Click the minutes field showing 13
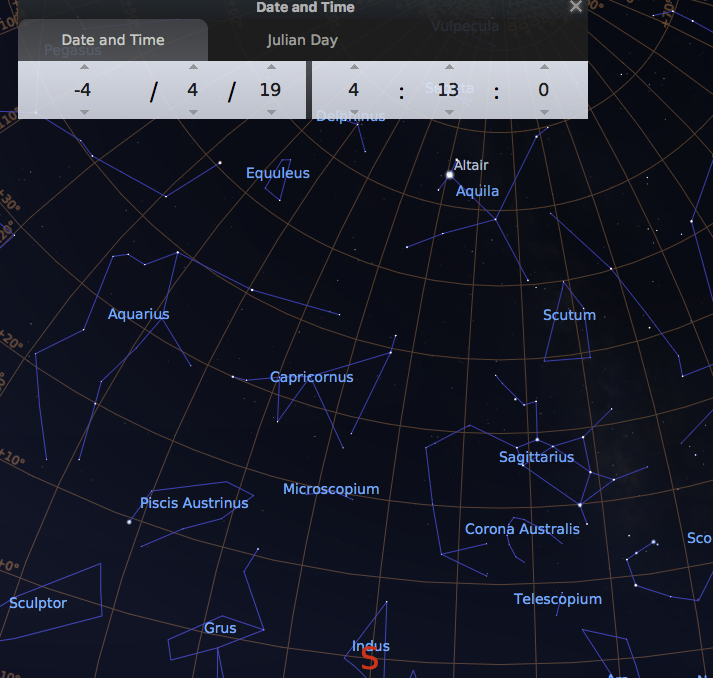The image size is (713, 678). 448,90
